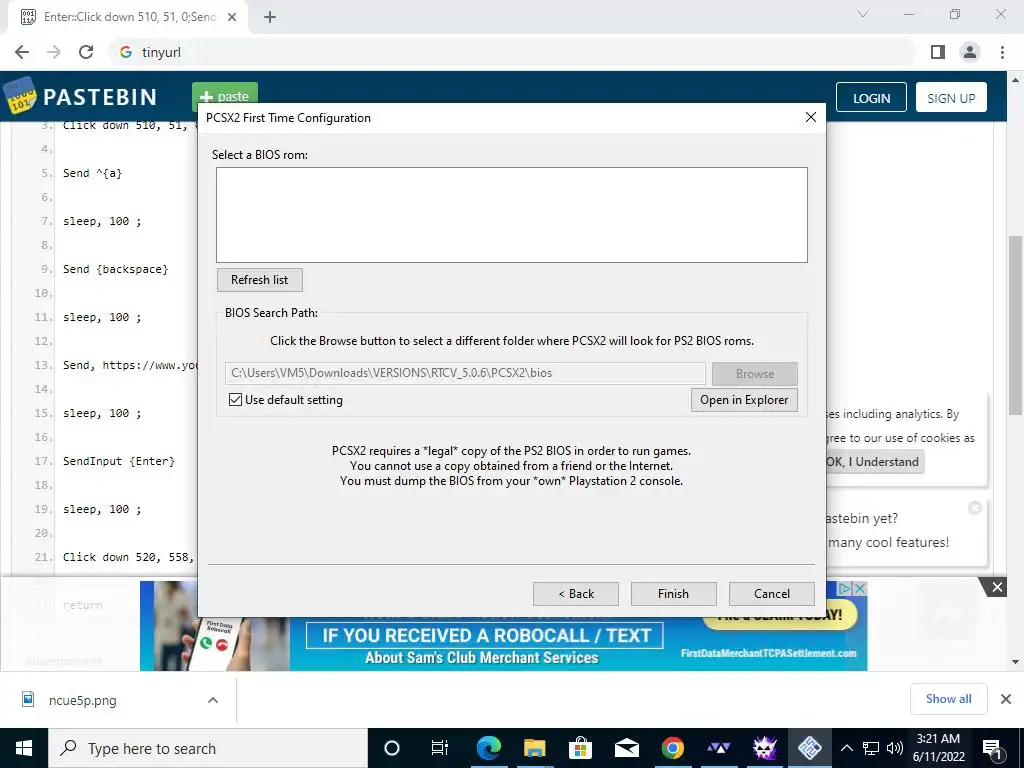Screen dimensions: 1024x768
Task: Click inside the BIOS rom list box
Action: coord(512,215)
